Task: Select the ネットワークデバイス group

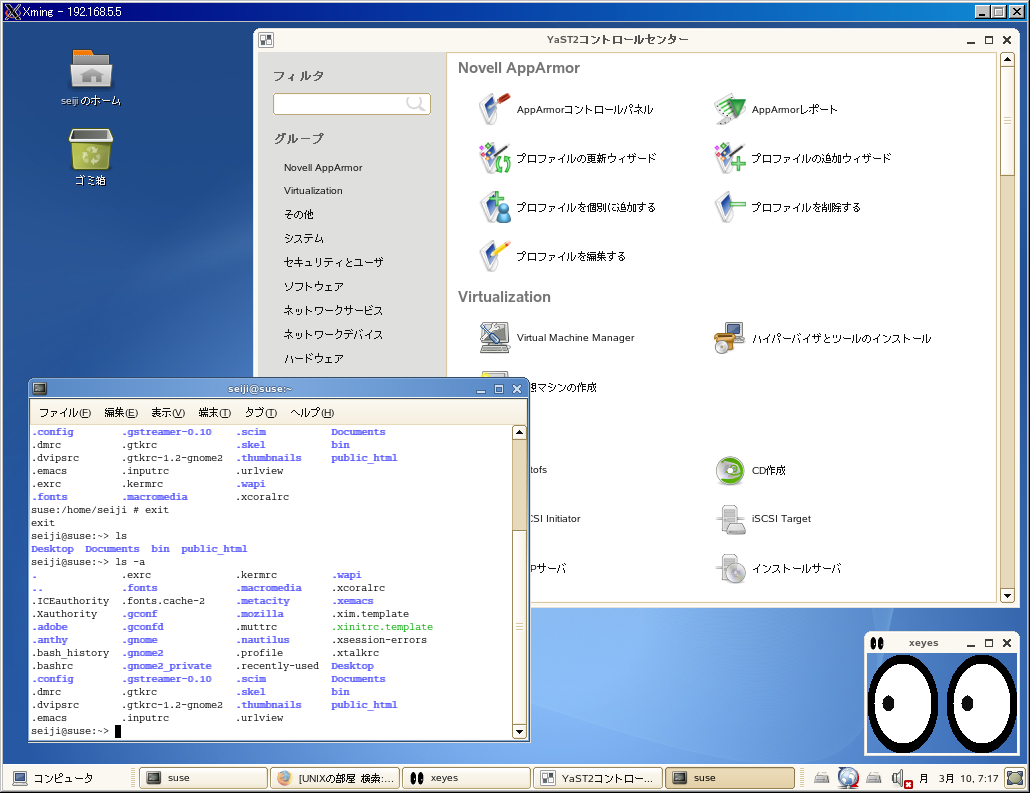Action: (x=333, y=334)
